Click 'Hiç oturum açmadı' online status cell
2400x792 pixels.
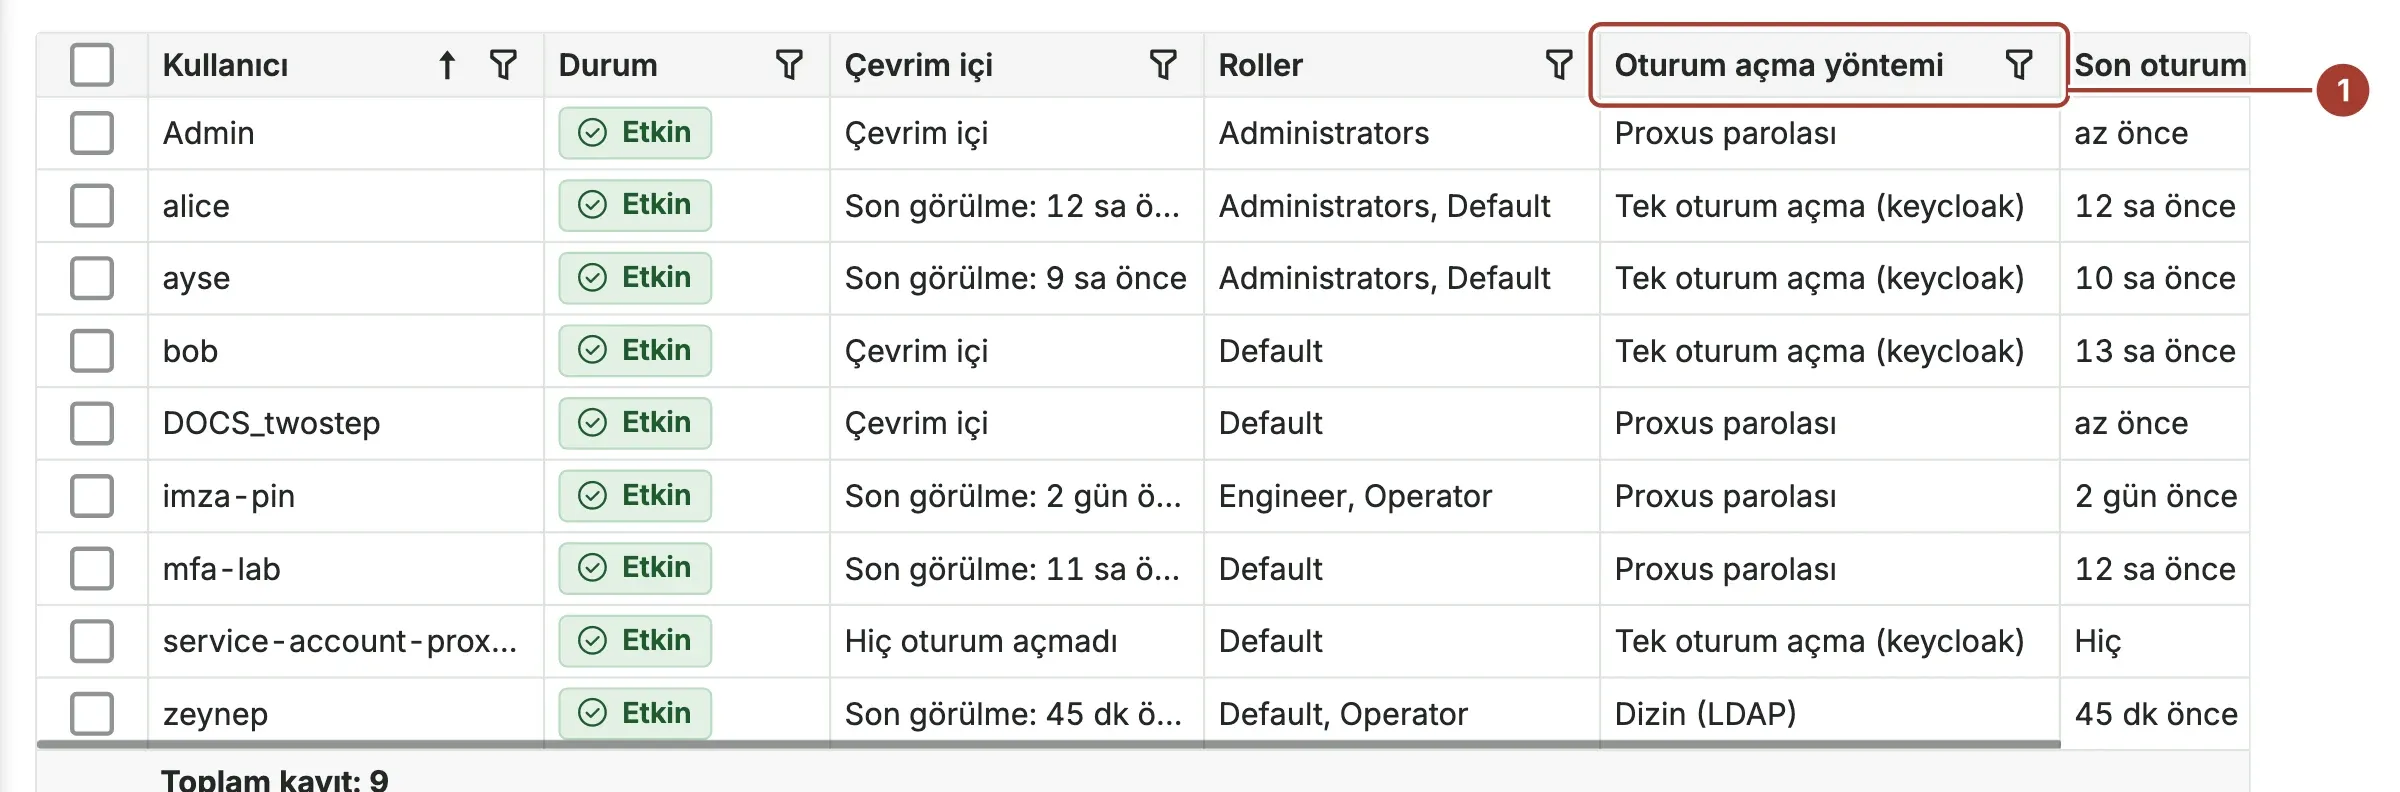pos(981,641)
